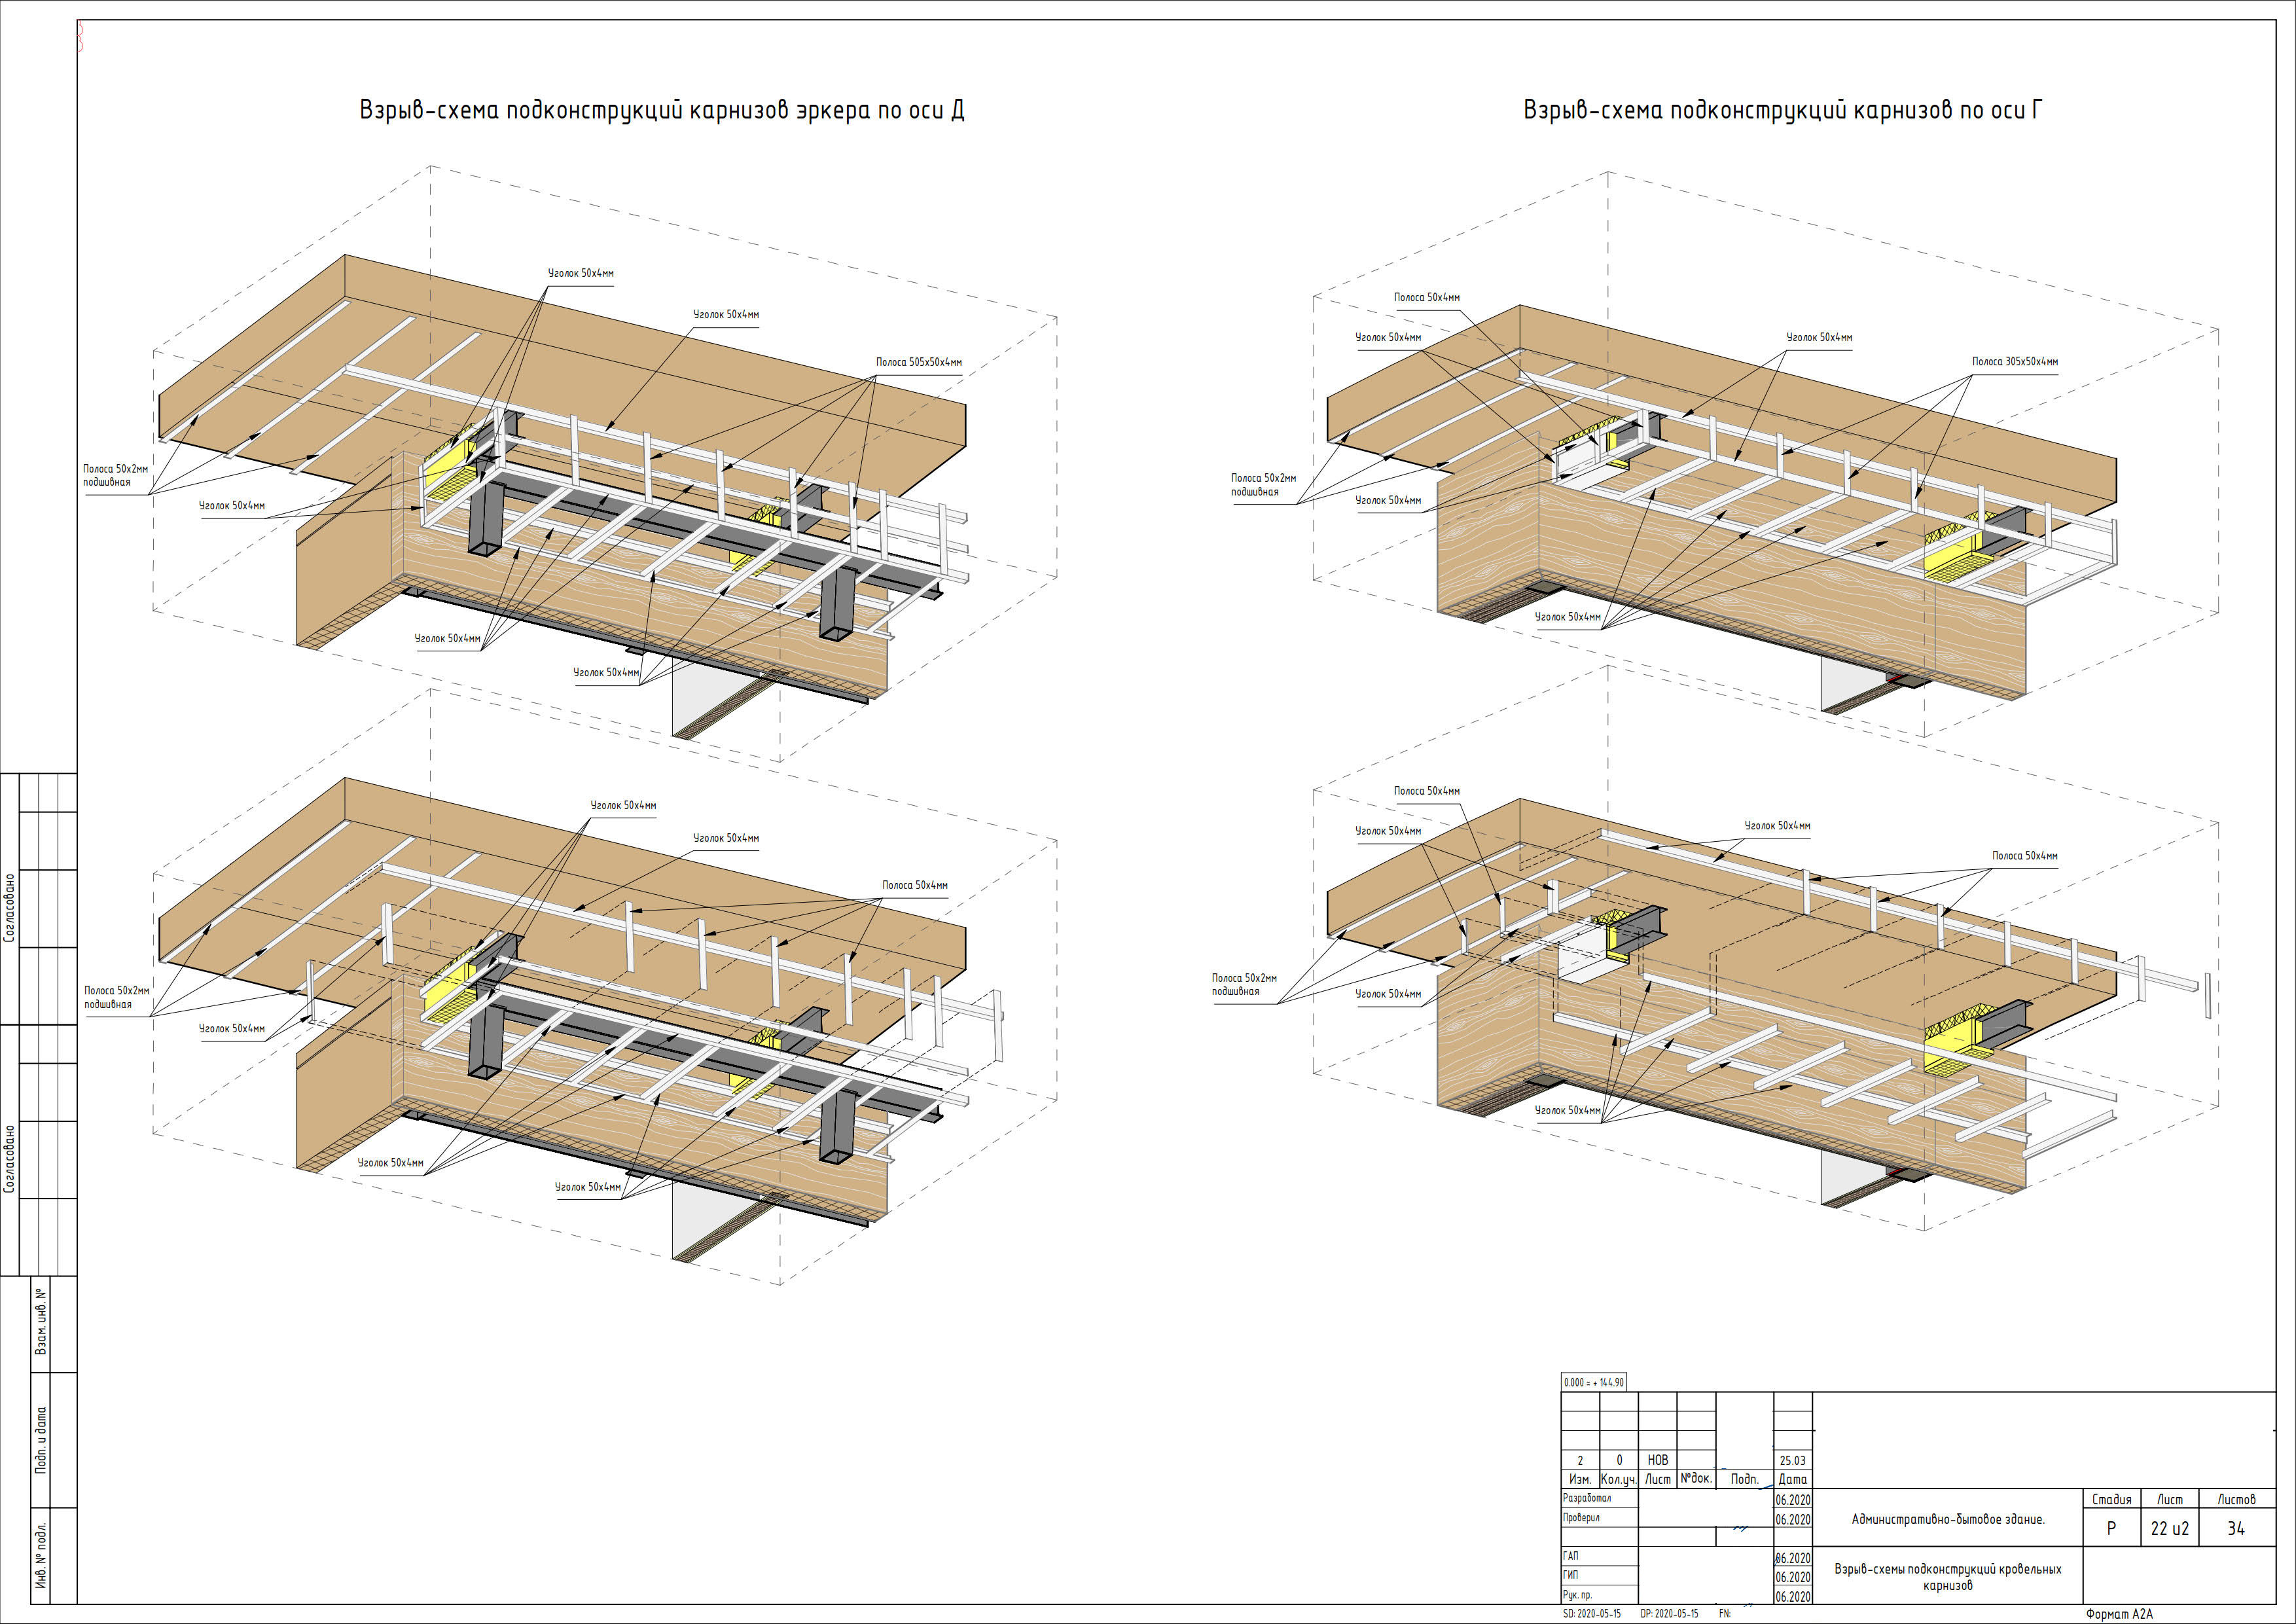Click the elevation note "0.000 = + 144.90"

pyautogui.click(x=1595, y=1382)
